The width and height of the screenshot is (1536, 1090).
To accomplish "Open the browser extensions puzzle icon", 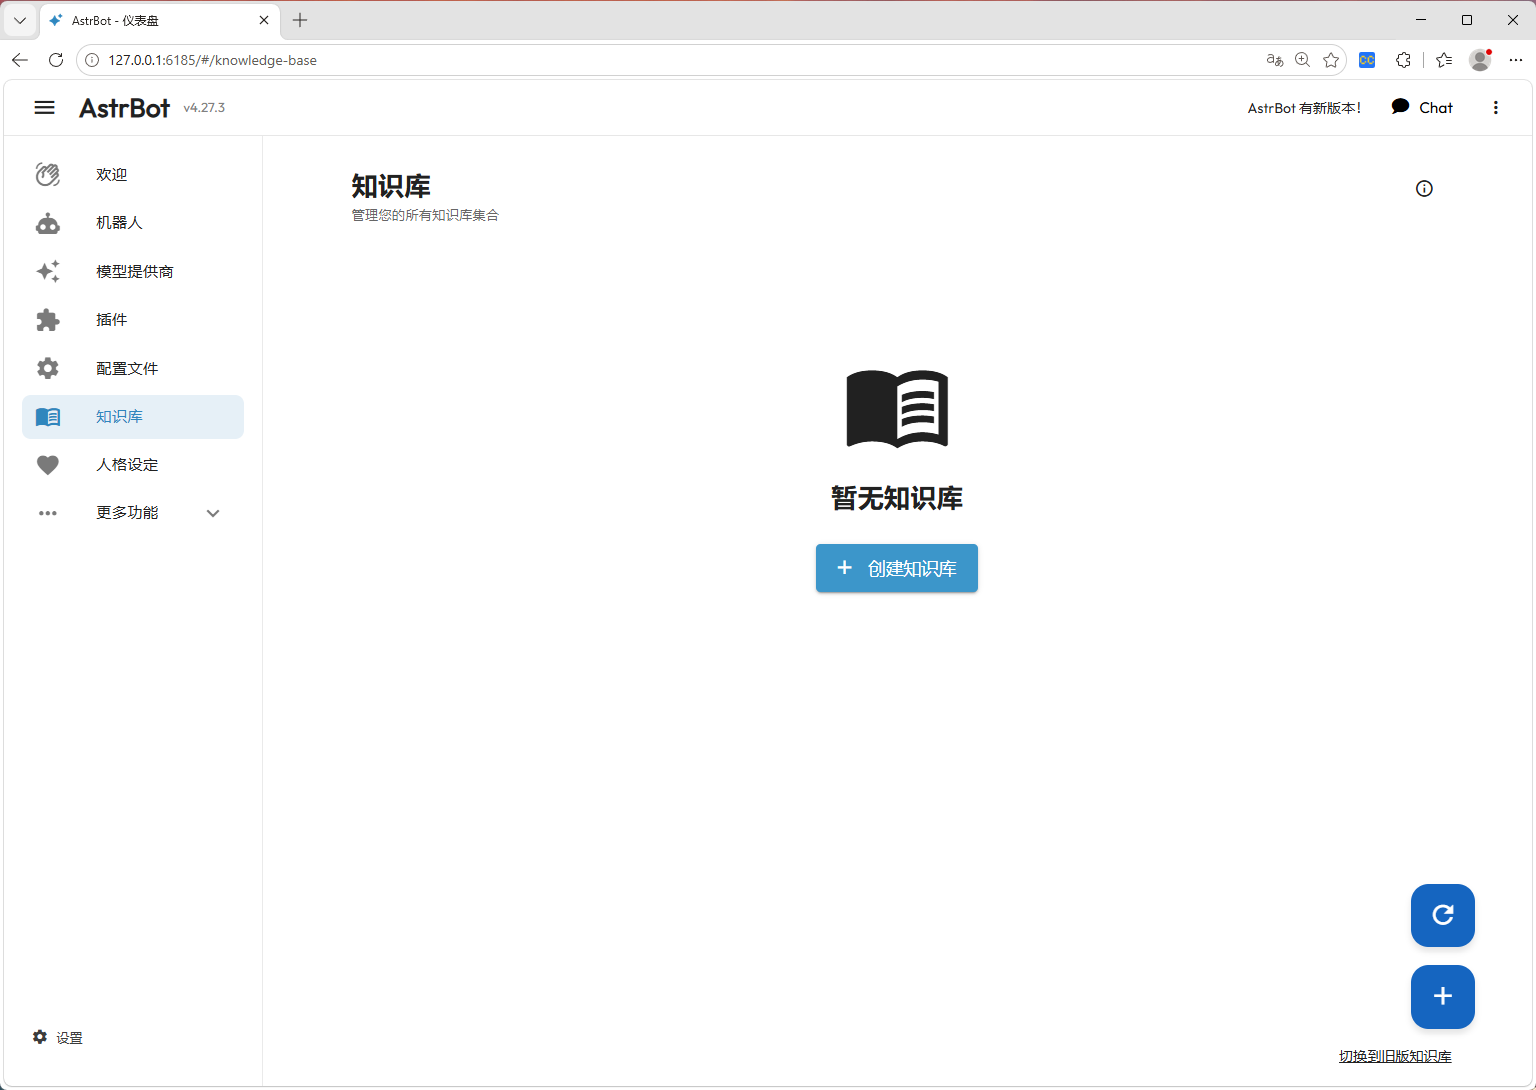I will click(1403, 60).
